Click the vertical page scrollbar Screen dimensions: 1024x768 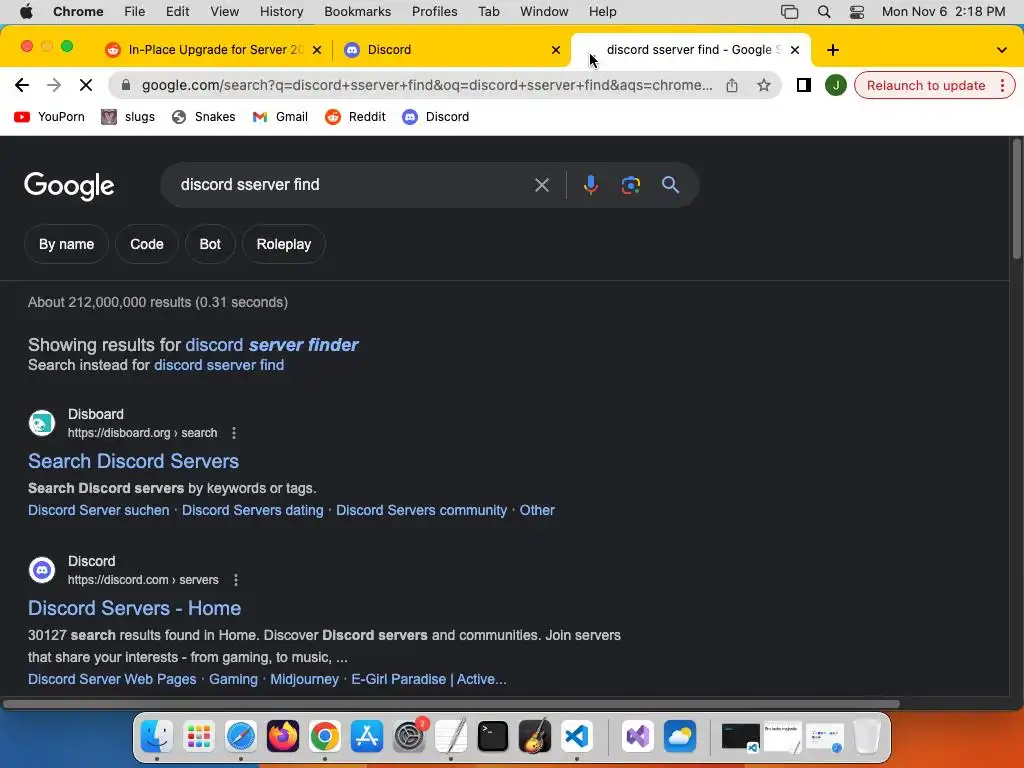click(1016, 199)
